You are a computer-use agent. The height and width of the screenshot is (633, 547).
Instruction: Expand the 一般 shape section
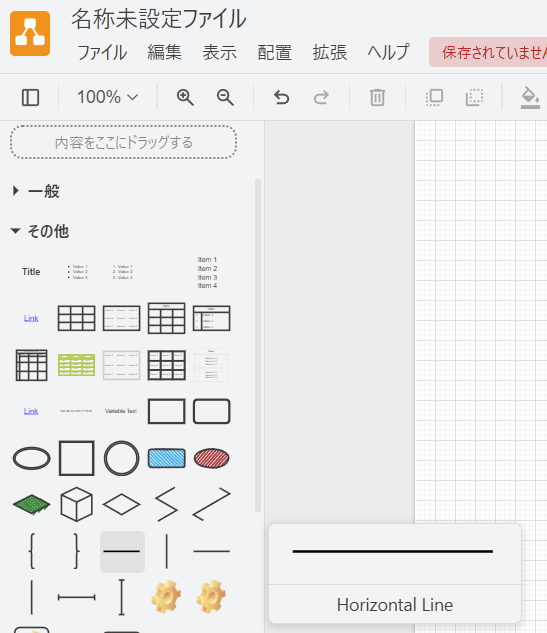pos(36,191)
